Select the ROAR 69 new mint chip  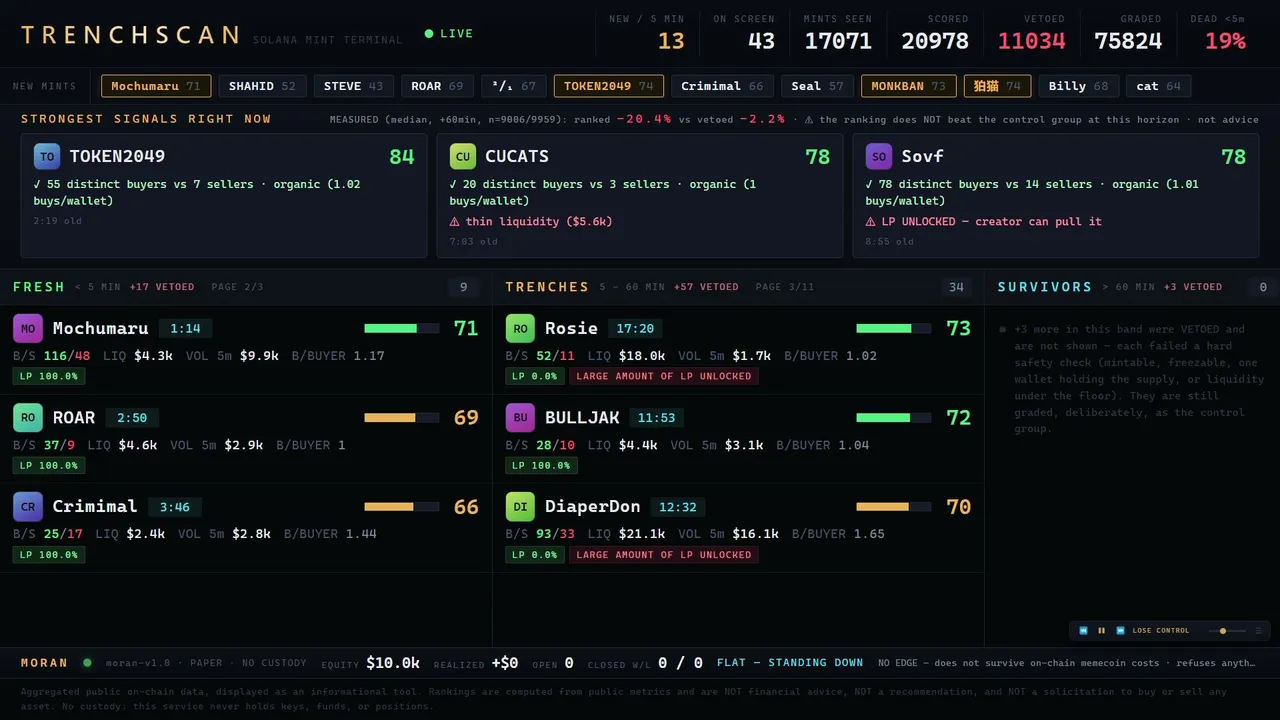click(437, 86)
